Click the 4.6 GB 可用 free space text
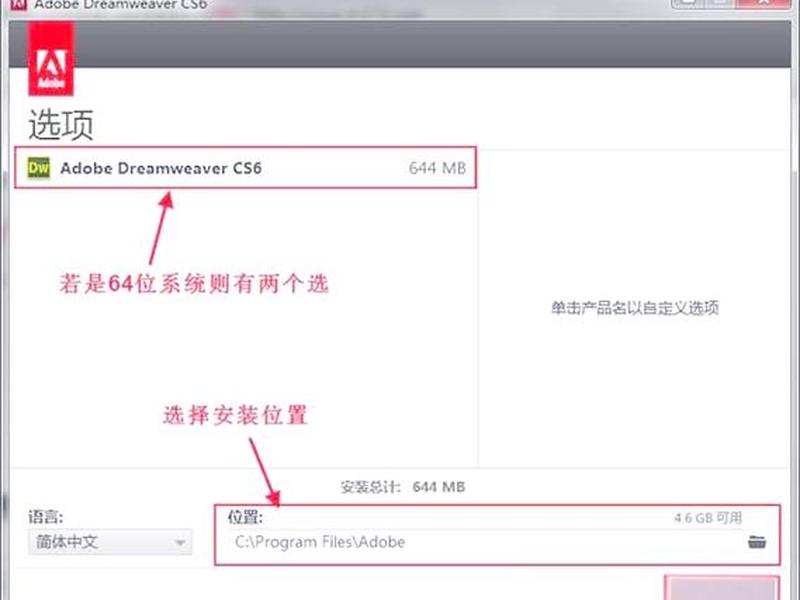Screen dimensions: 800x600 coord(708,518)
